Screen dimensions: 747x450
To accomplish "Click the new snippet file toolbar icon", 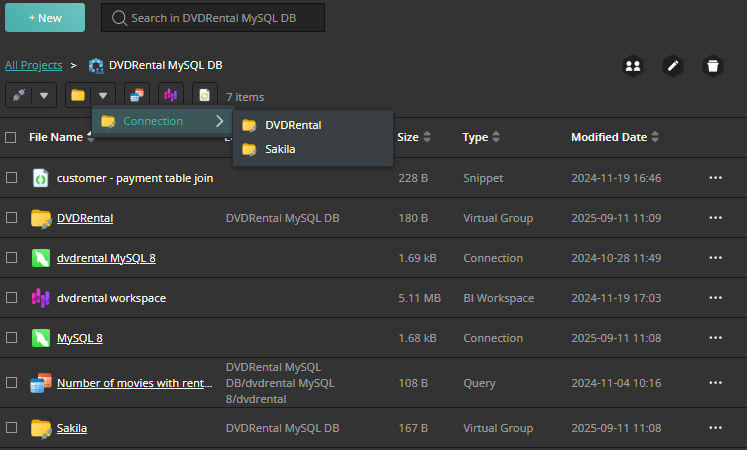I will coord(204,96).
